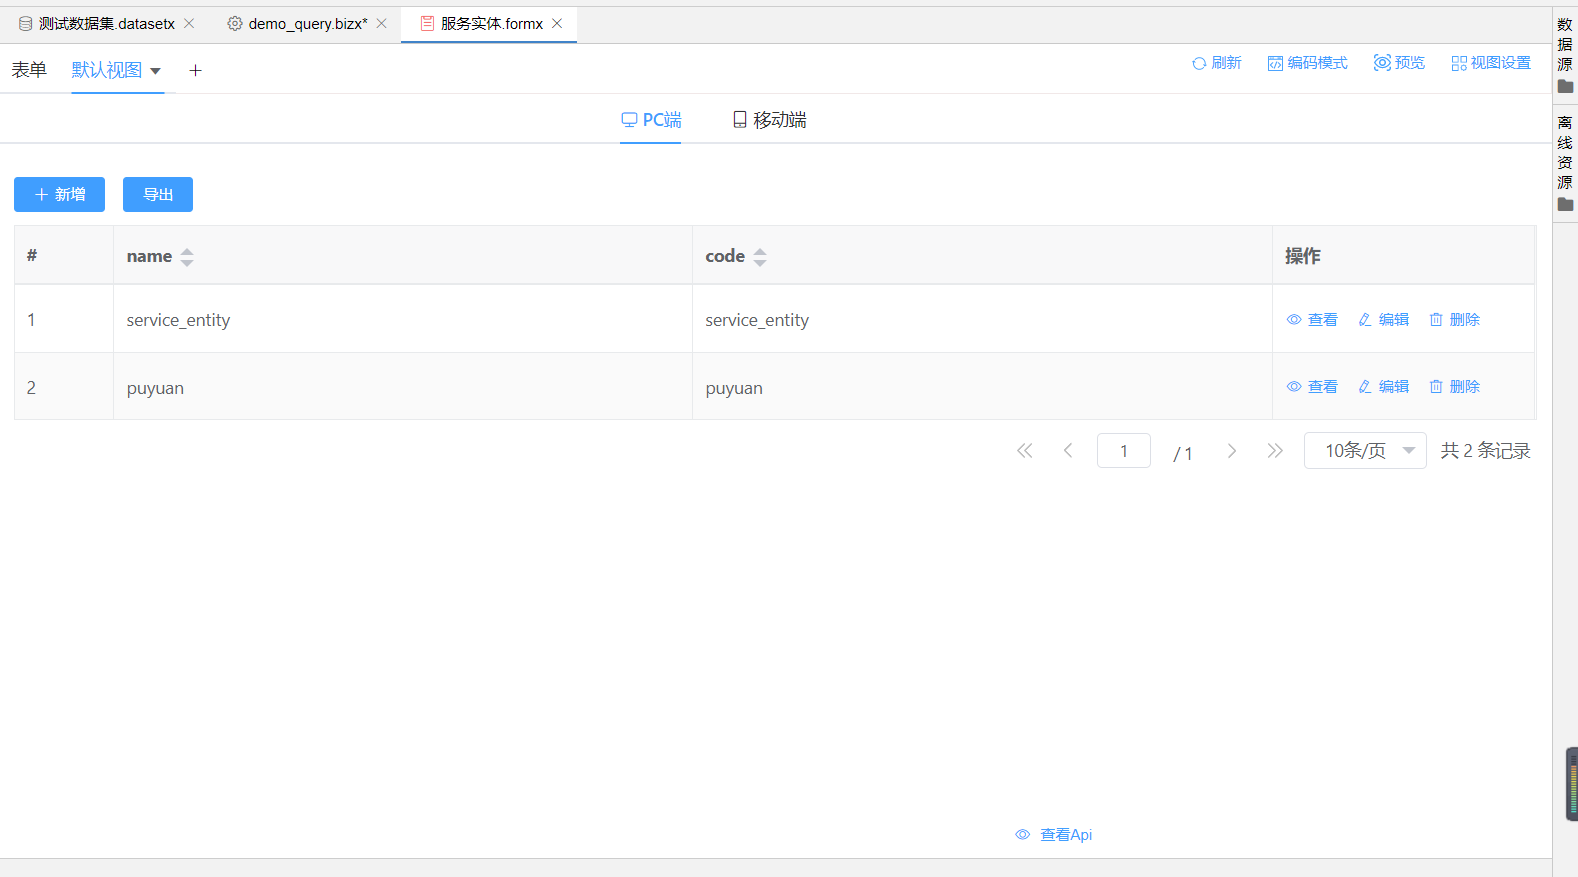The image size is (1578, 877).
Task: Click the 导出 export button
Action: [158, 195]
